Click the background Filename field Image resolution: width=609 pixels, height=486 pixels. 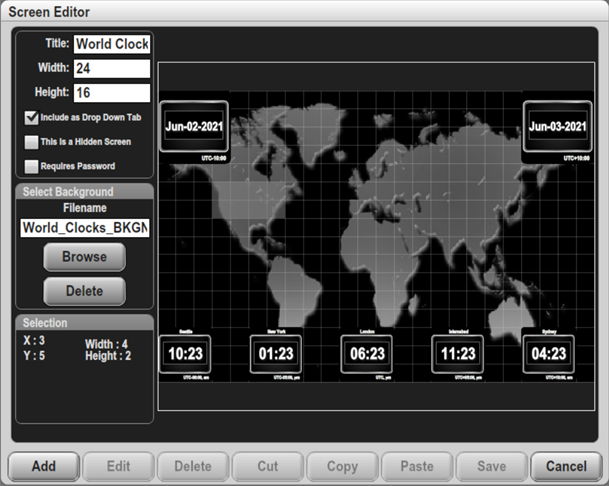(x=85, y=228)
